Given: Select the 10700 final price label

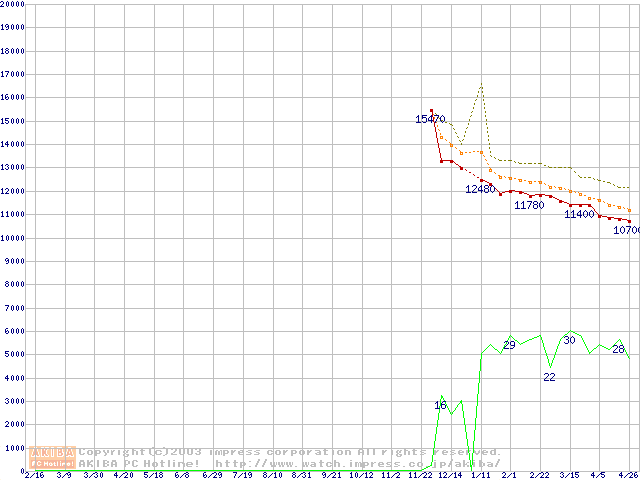Looking at the screenshot, I should pos(626,230).
